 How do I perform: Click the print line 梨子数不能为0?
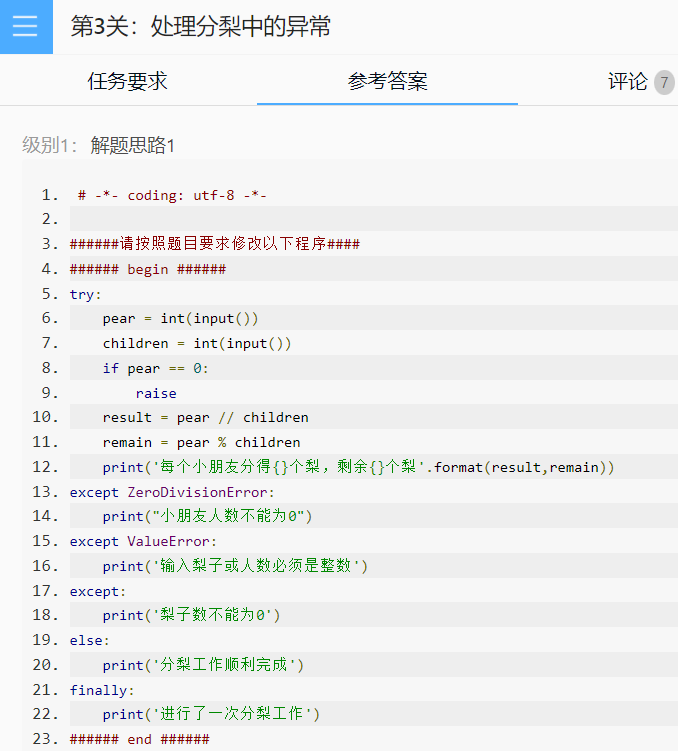tap(192, 615)
